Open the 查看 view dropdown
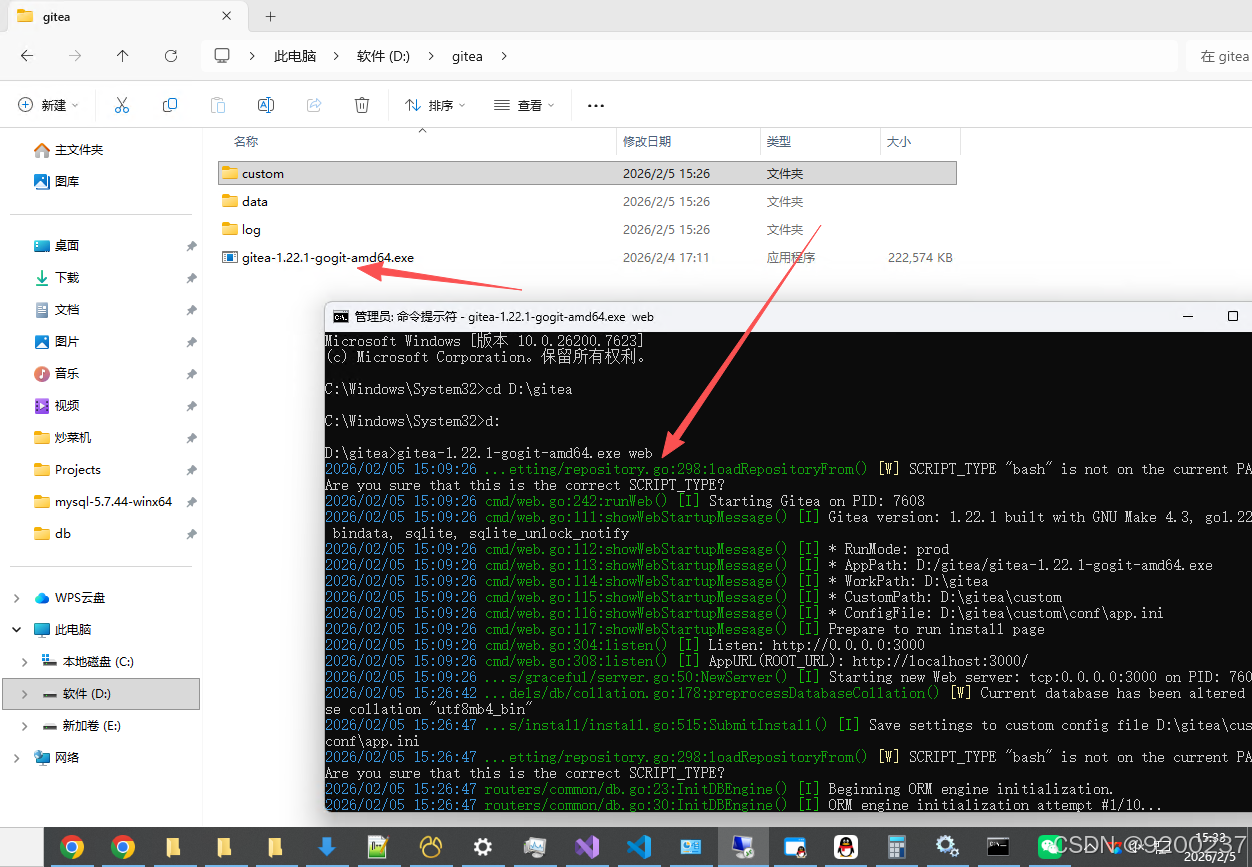Viewport: 1252px width, 867px height. coord(525,105)
